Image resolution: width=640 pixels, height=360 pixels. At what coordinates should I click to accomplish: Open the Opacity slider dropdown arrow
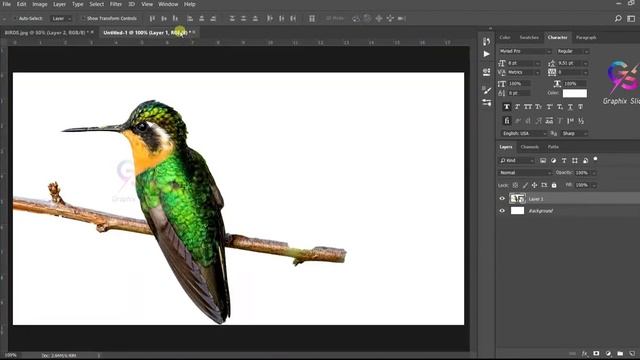pos(594,173)
